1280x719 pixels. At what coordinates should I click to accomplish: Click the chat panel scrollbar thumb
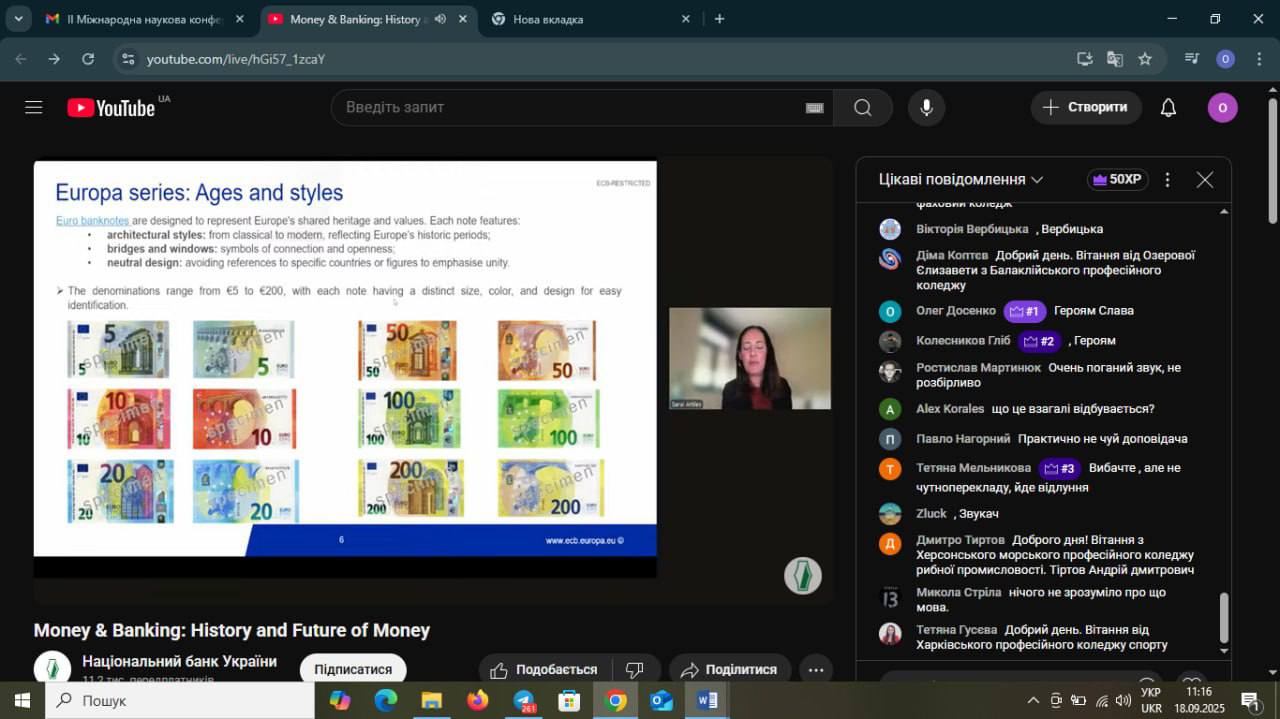pos(1224,617)
